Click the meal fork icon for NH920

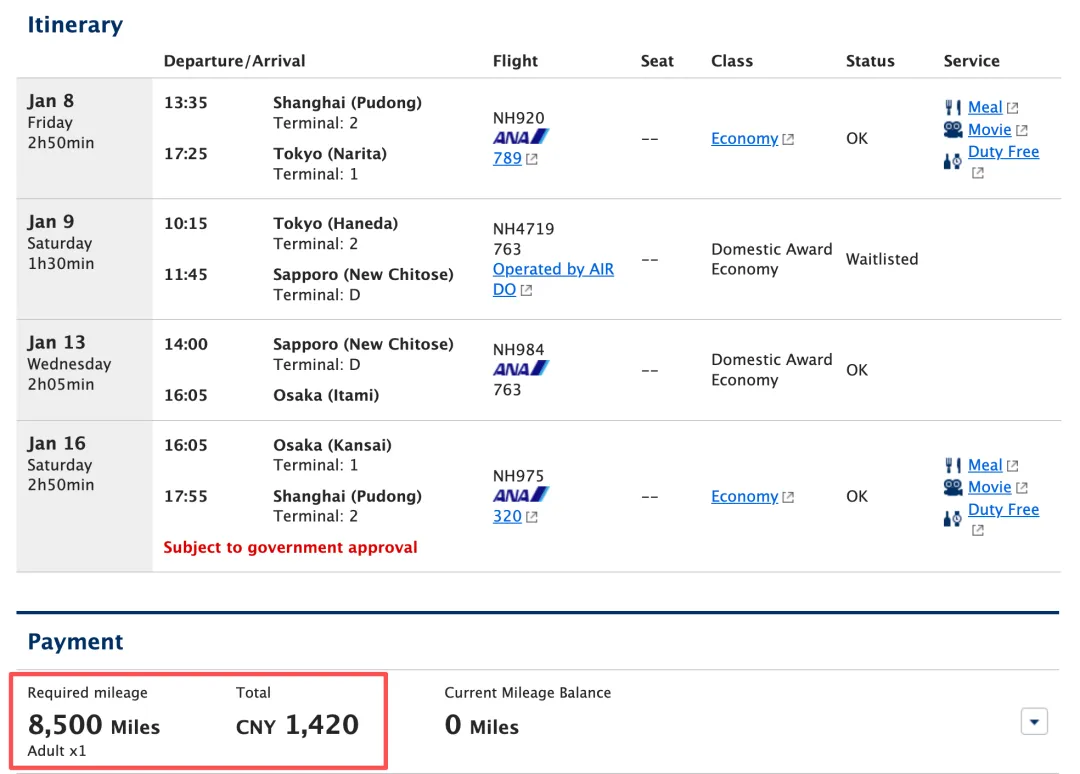pyautogui.click(x=953, y=107)
